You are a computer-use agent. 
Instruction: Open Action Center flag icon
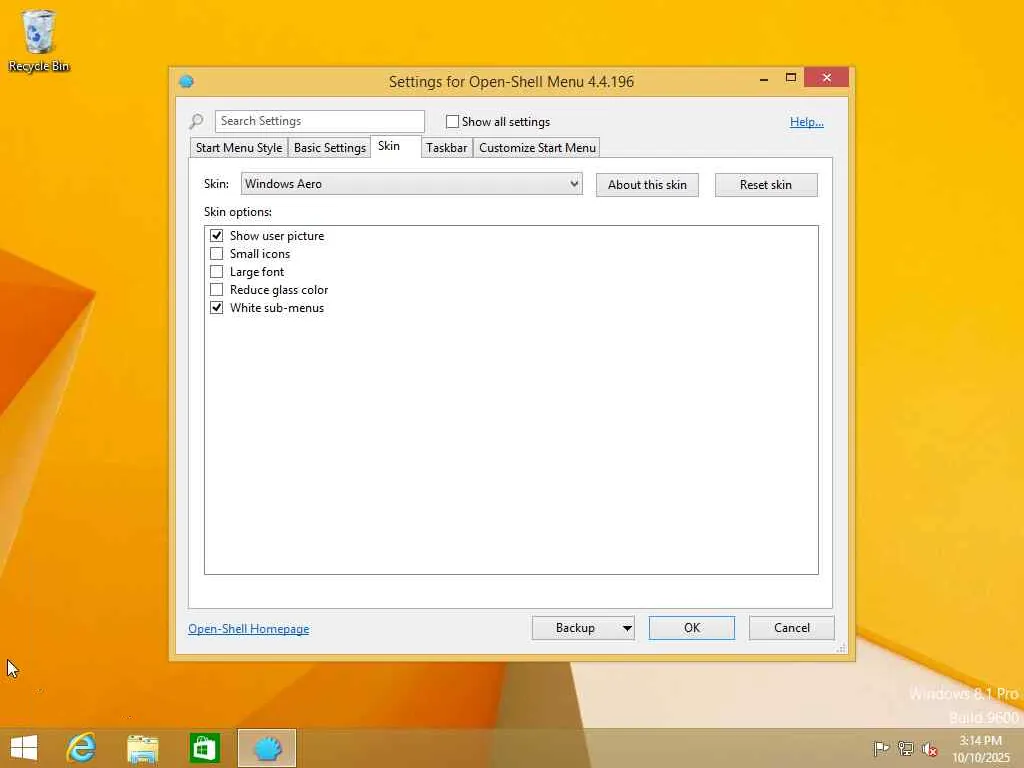click(881, 748)
